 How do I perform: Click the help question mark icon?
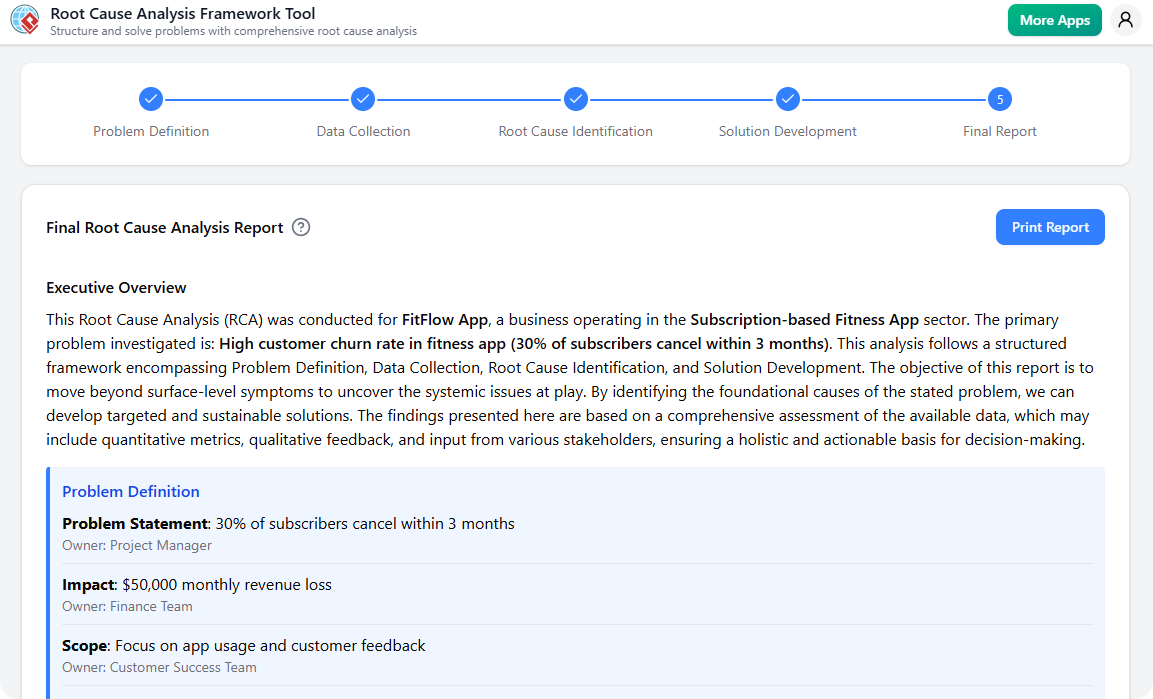301,227
